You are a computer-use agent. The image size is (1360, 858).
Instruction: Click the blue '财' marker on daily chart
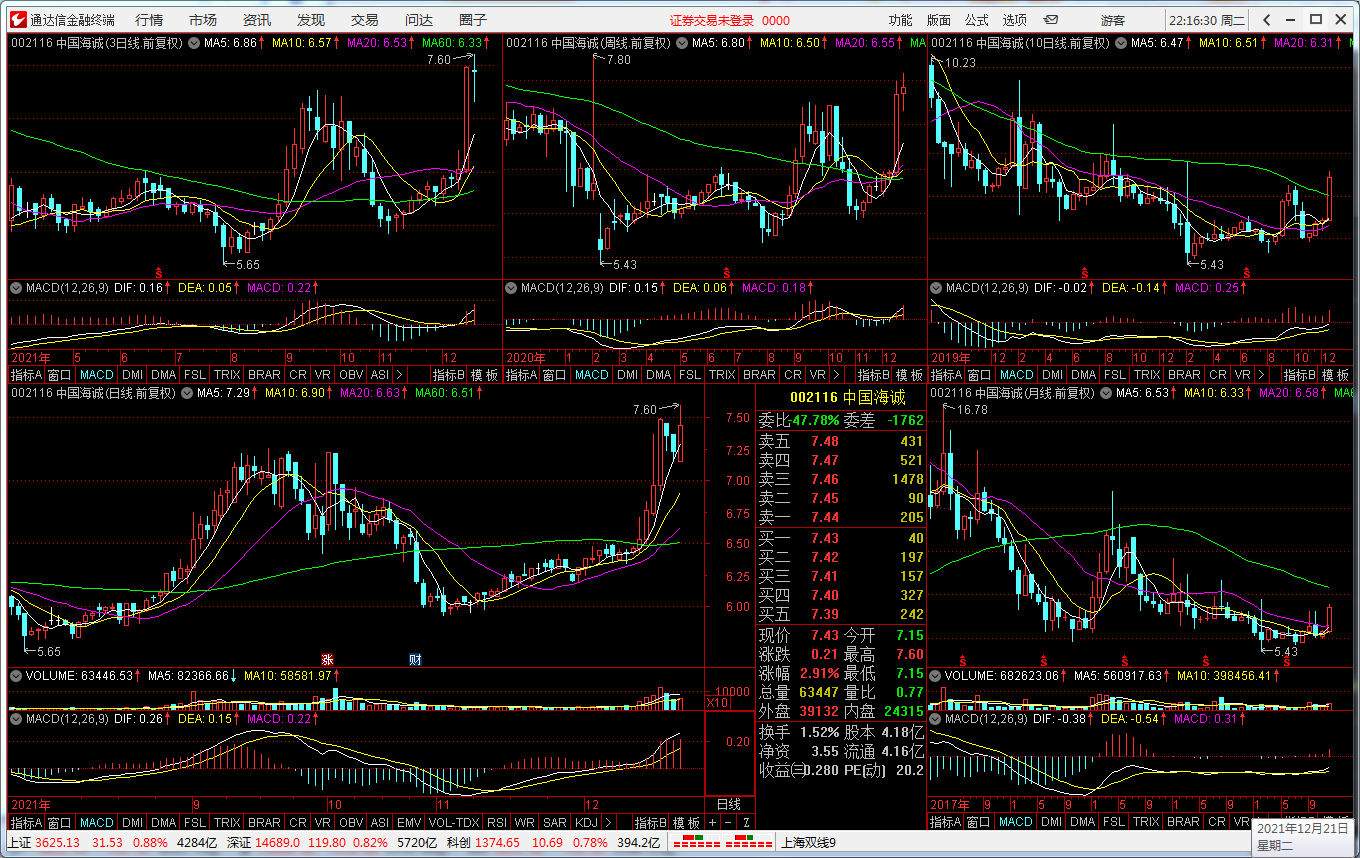[x=415, y=659]
